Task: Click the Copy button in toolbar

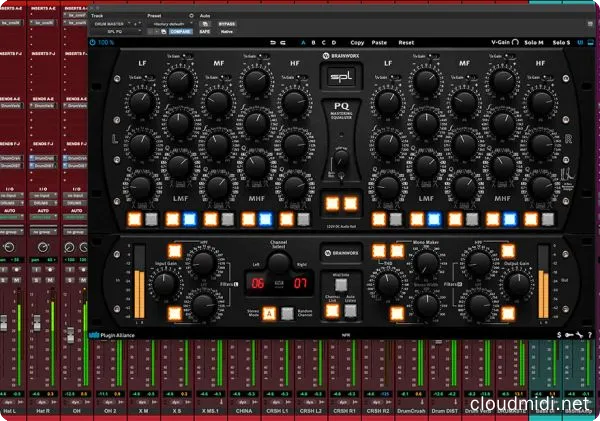Action: 357,43
